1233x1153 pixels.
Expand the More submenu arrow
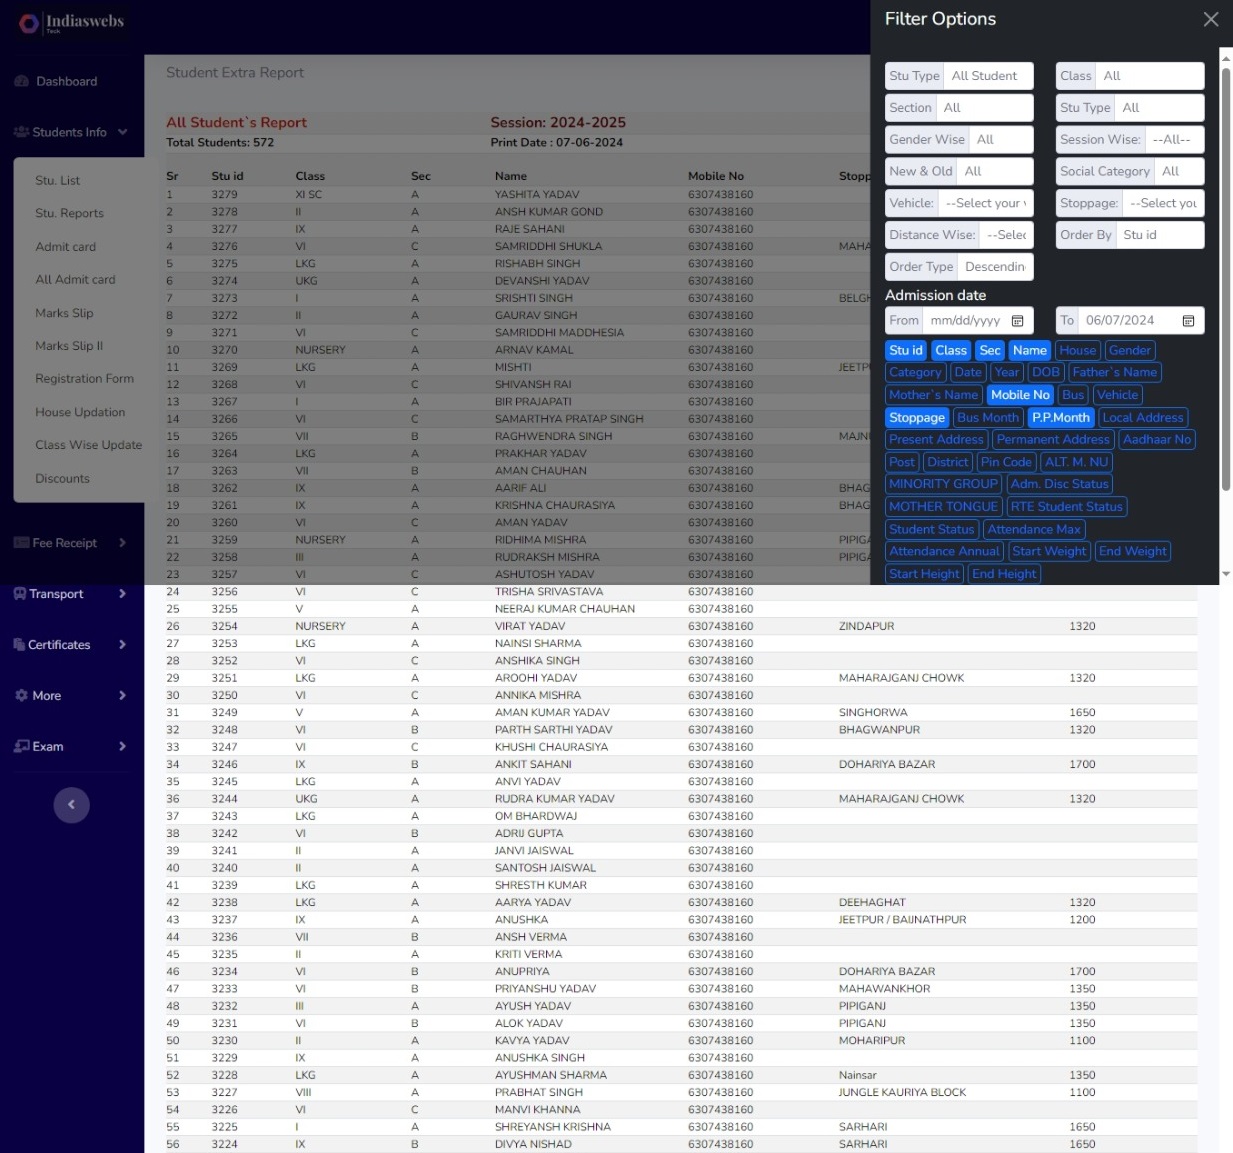pyautogui.click(x=123, y=696)
